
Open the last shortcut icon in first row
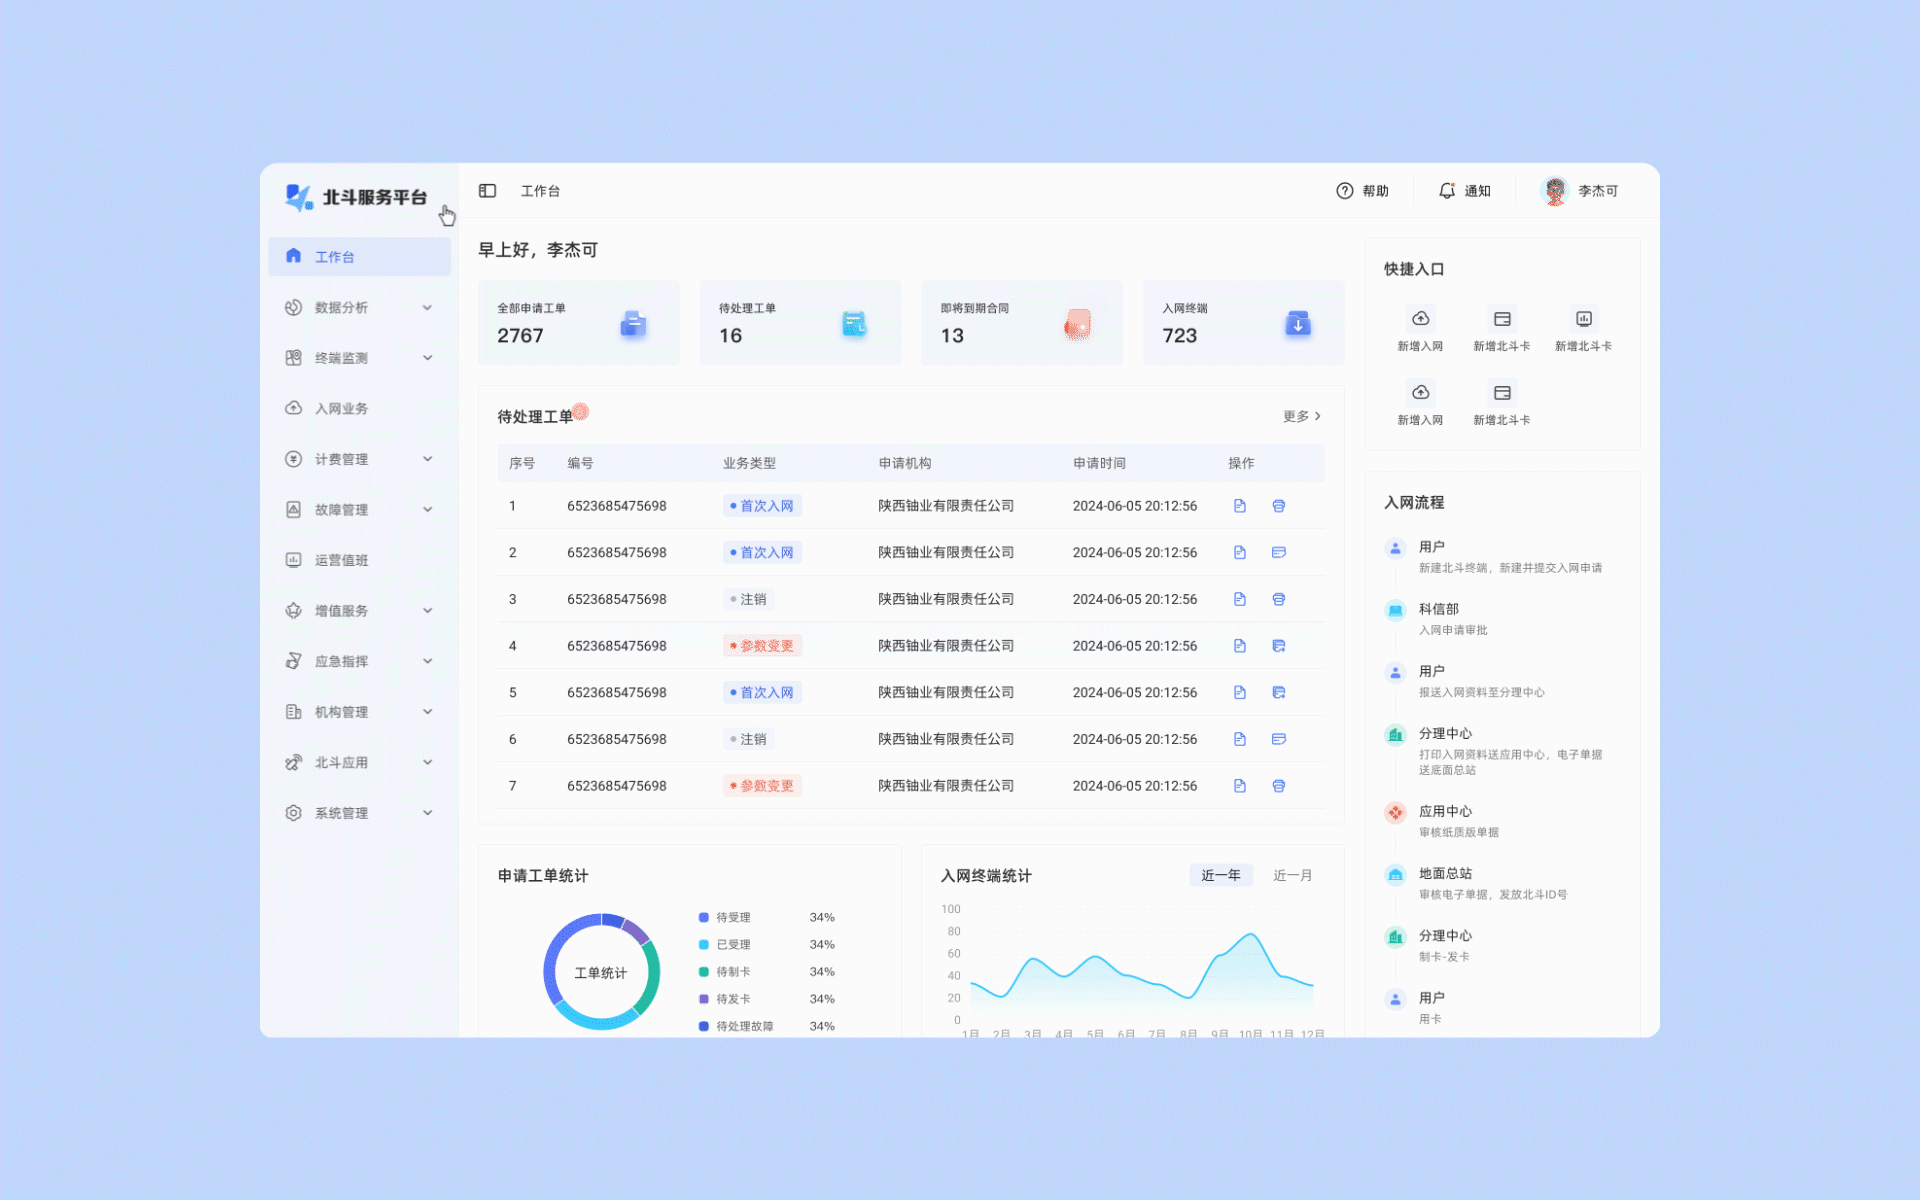pyautogui.click(x=1583, y=319)
